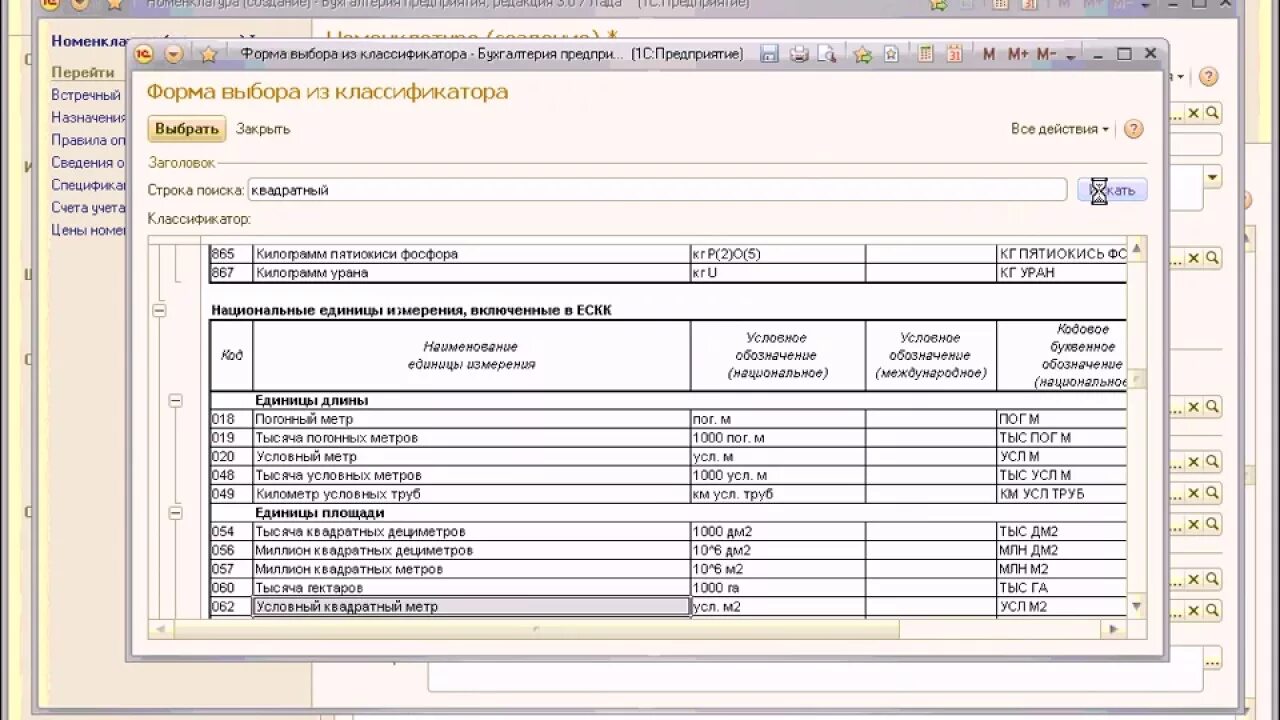Image resolution: width=1280 pixels, height=720 pixels.
Task: Click the favorites star icon in dialog title bar
Action: click(x=208, y=54)
